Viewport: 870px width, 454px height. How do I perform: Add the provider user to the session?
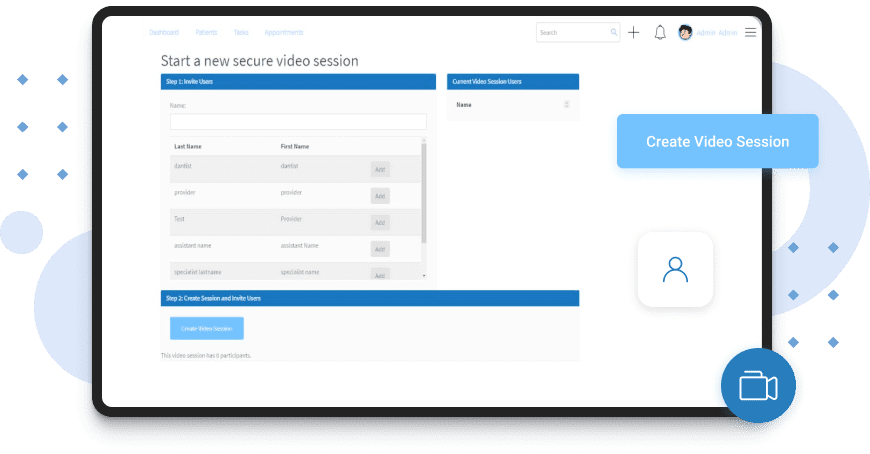click(380, 196)
